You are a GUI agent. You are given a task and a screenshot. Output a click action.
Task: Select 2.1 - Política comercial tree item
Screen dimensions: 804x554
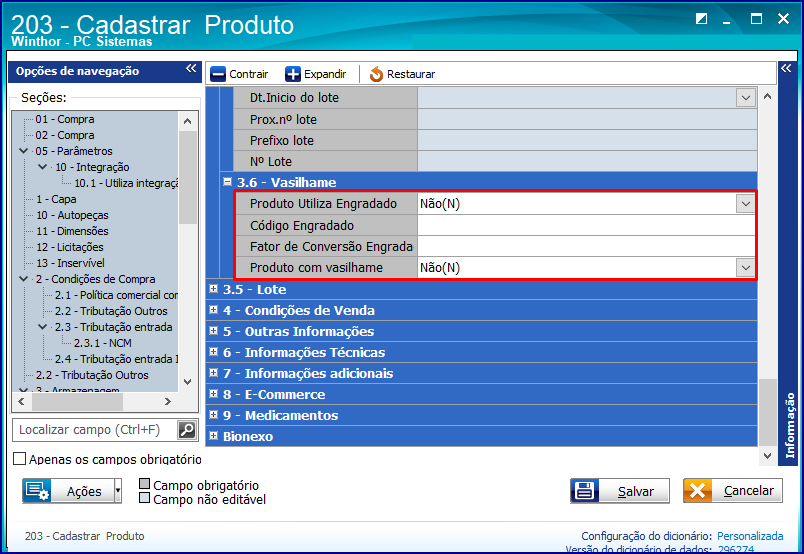[x=116, y=295]
